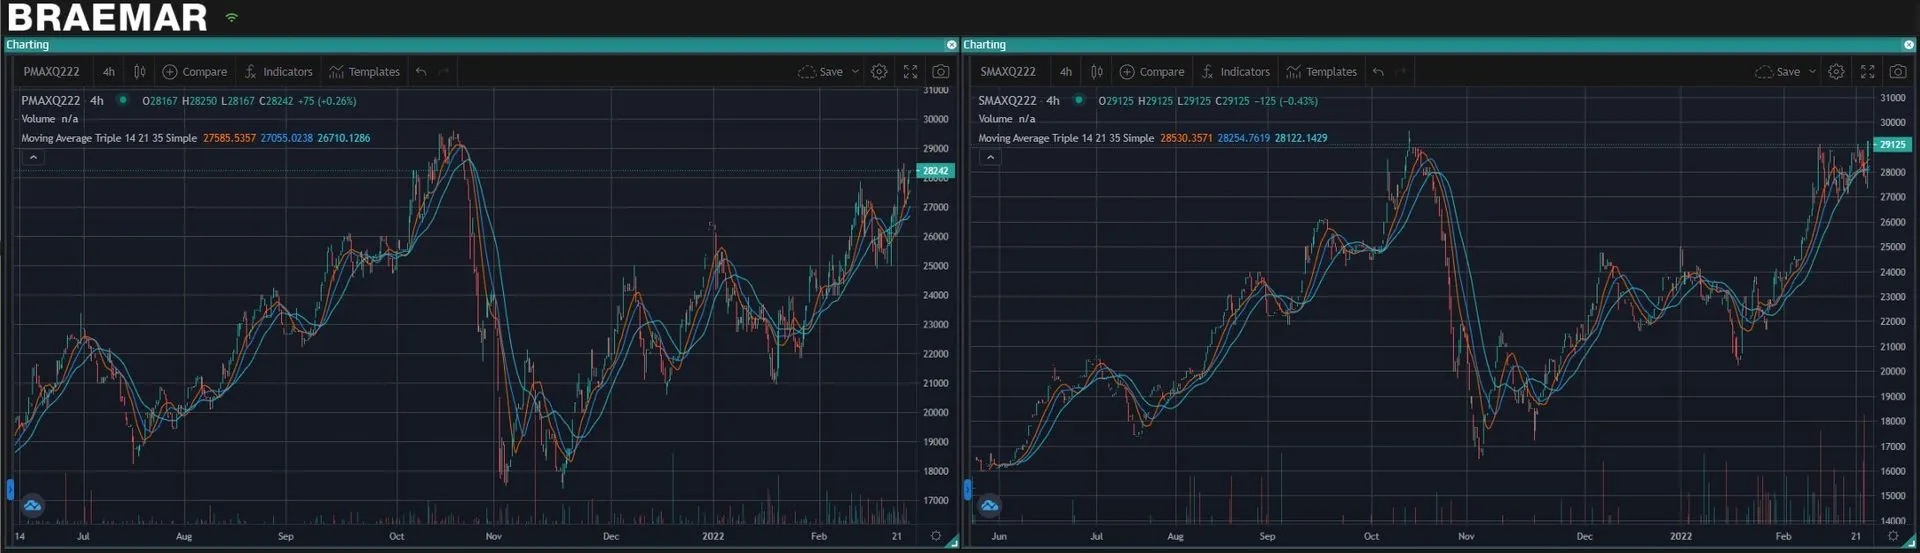
Task: Click Compare plus icon in right chart toolbar
Action: 1127,72
